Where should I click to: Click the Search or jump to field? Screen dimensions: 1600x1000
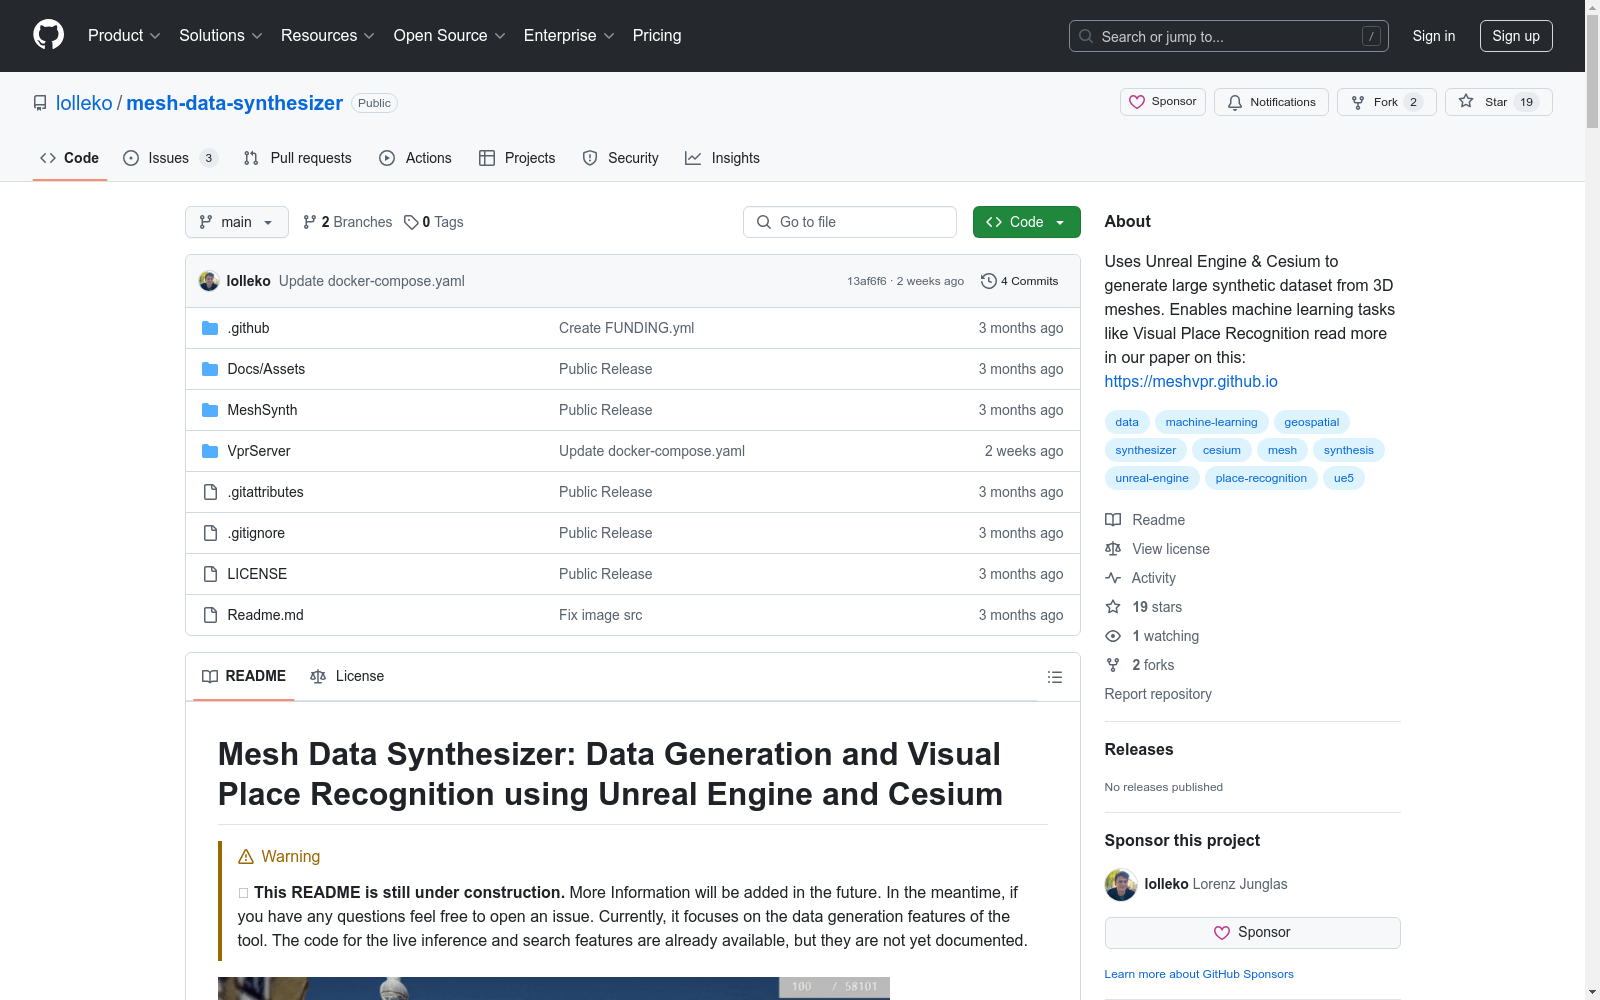[1229, 36]
